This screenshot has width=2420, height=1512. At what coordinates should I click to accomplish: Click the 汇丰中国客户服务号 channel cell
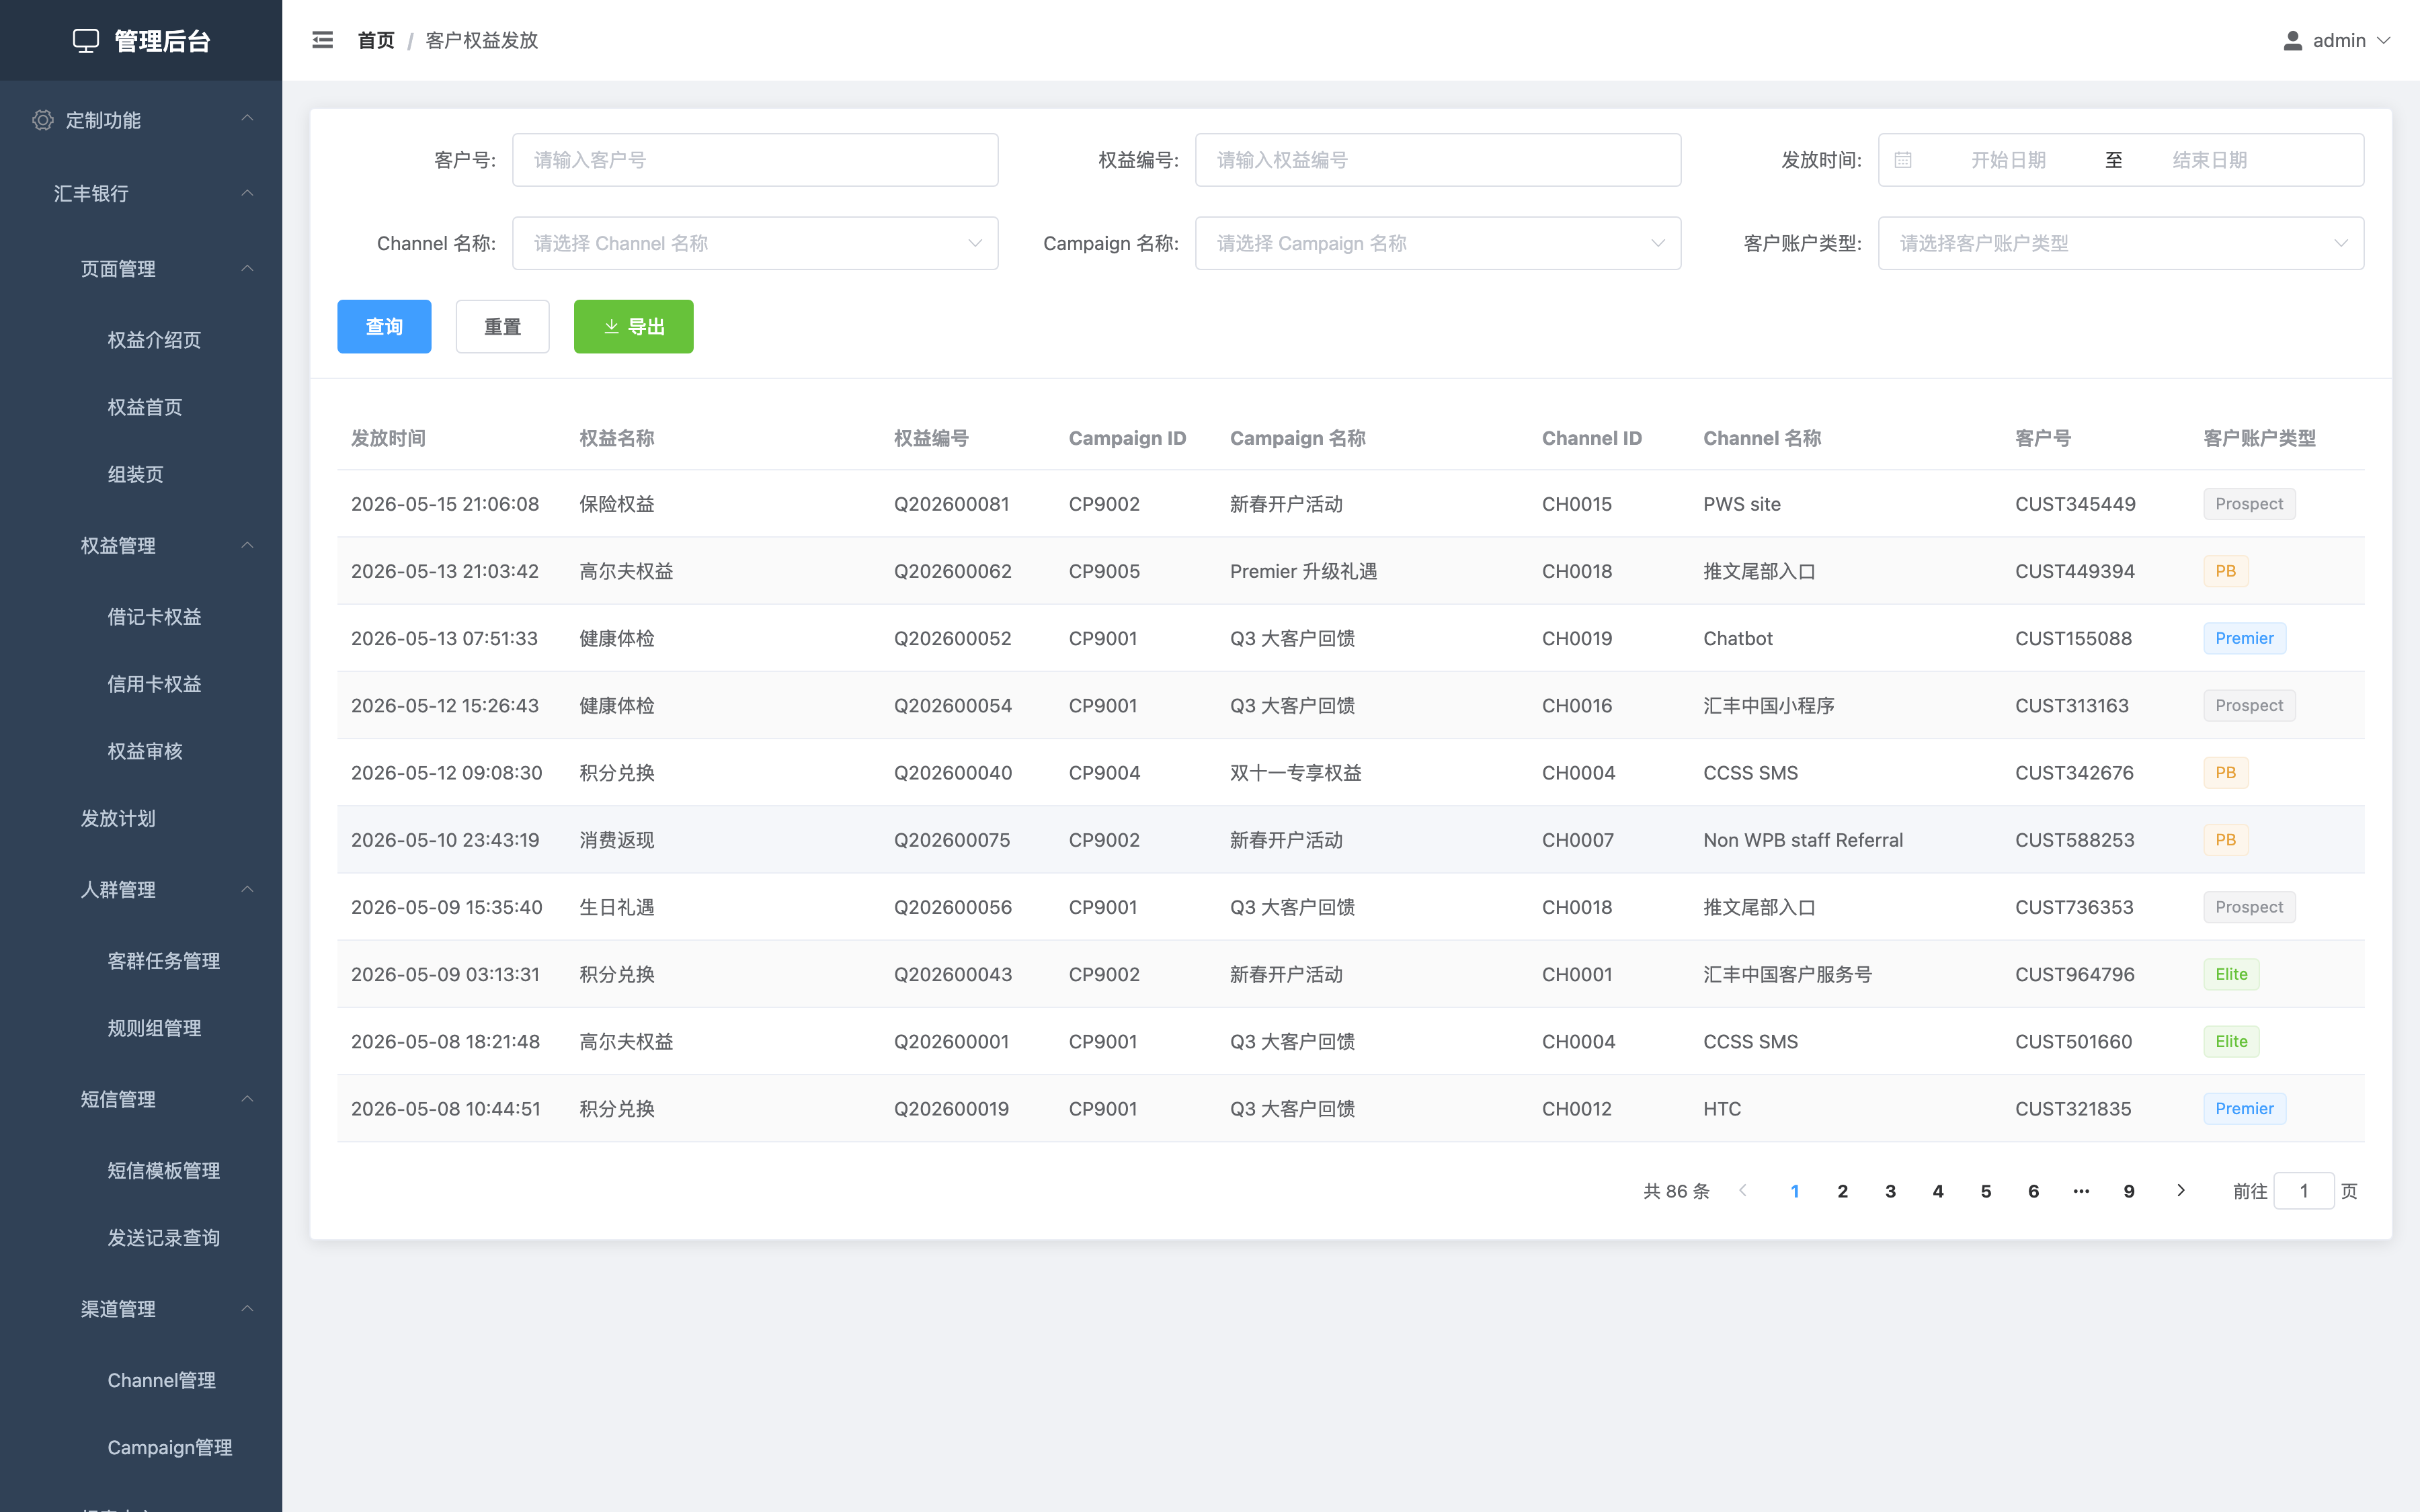click(x=1787, y=974)
